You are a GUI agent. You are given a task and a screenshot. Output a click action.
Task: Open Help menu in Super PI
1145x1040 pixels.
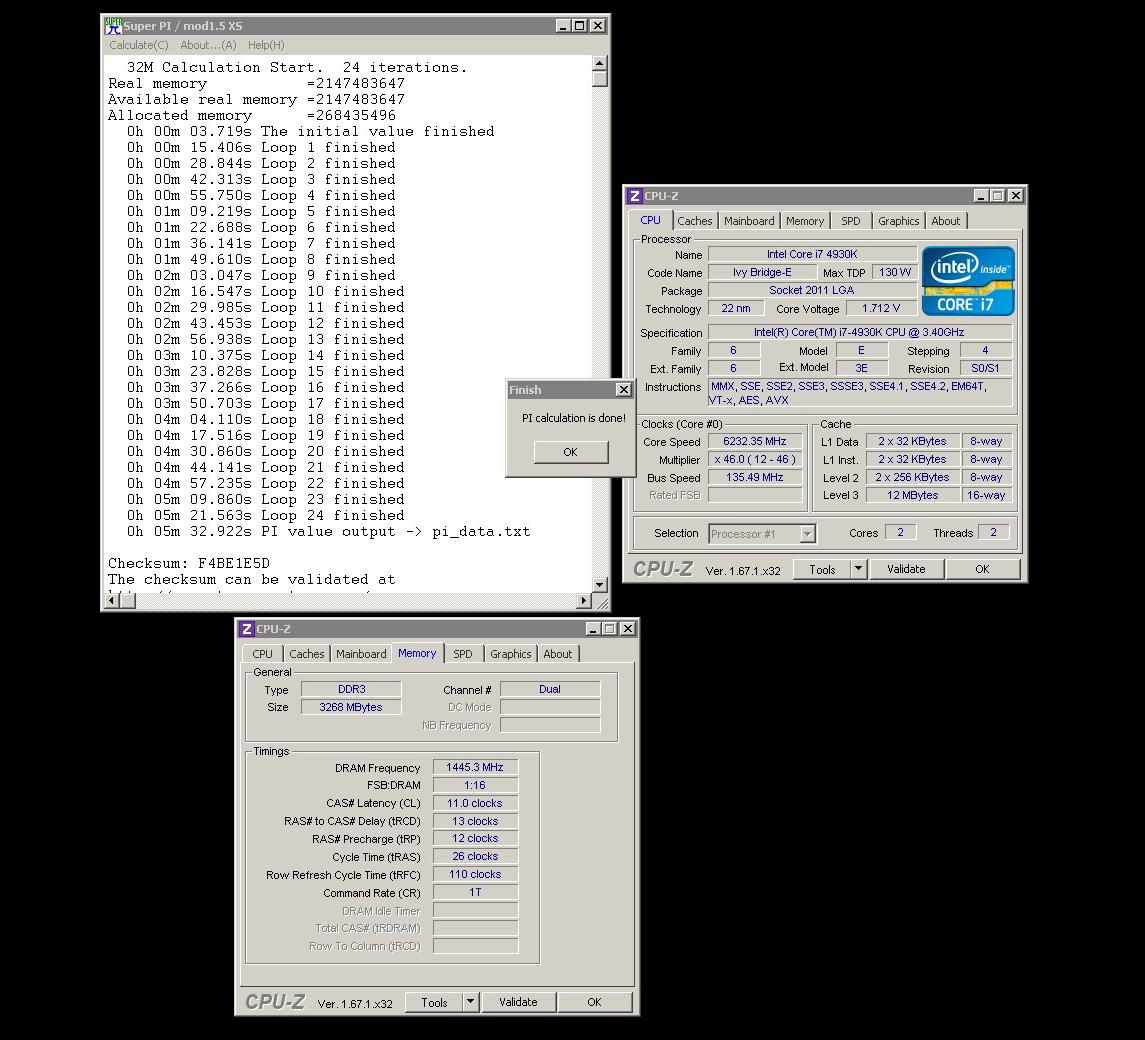(x=266, y=45)
